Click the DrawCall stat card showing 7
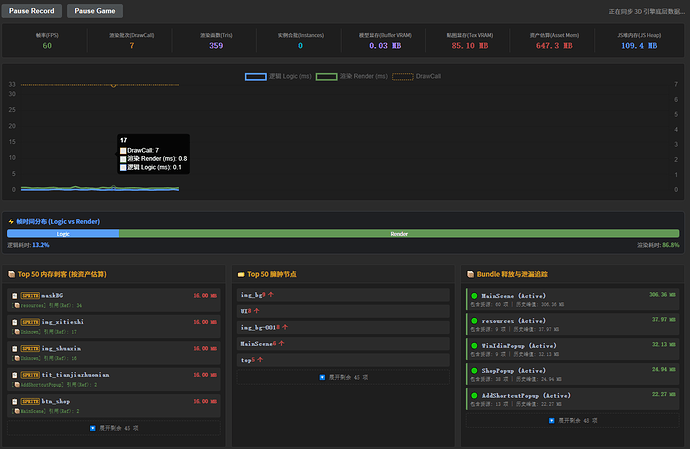 (132, 41)
